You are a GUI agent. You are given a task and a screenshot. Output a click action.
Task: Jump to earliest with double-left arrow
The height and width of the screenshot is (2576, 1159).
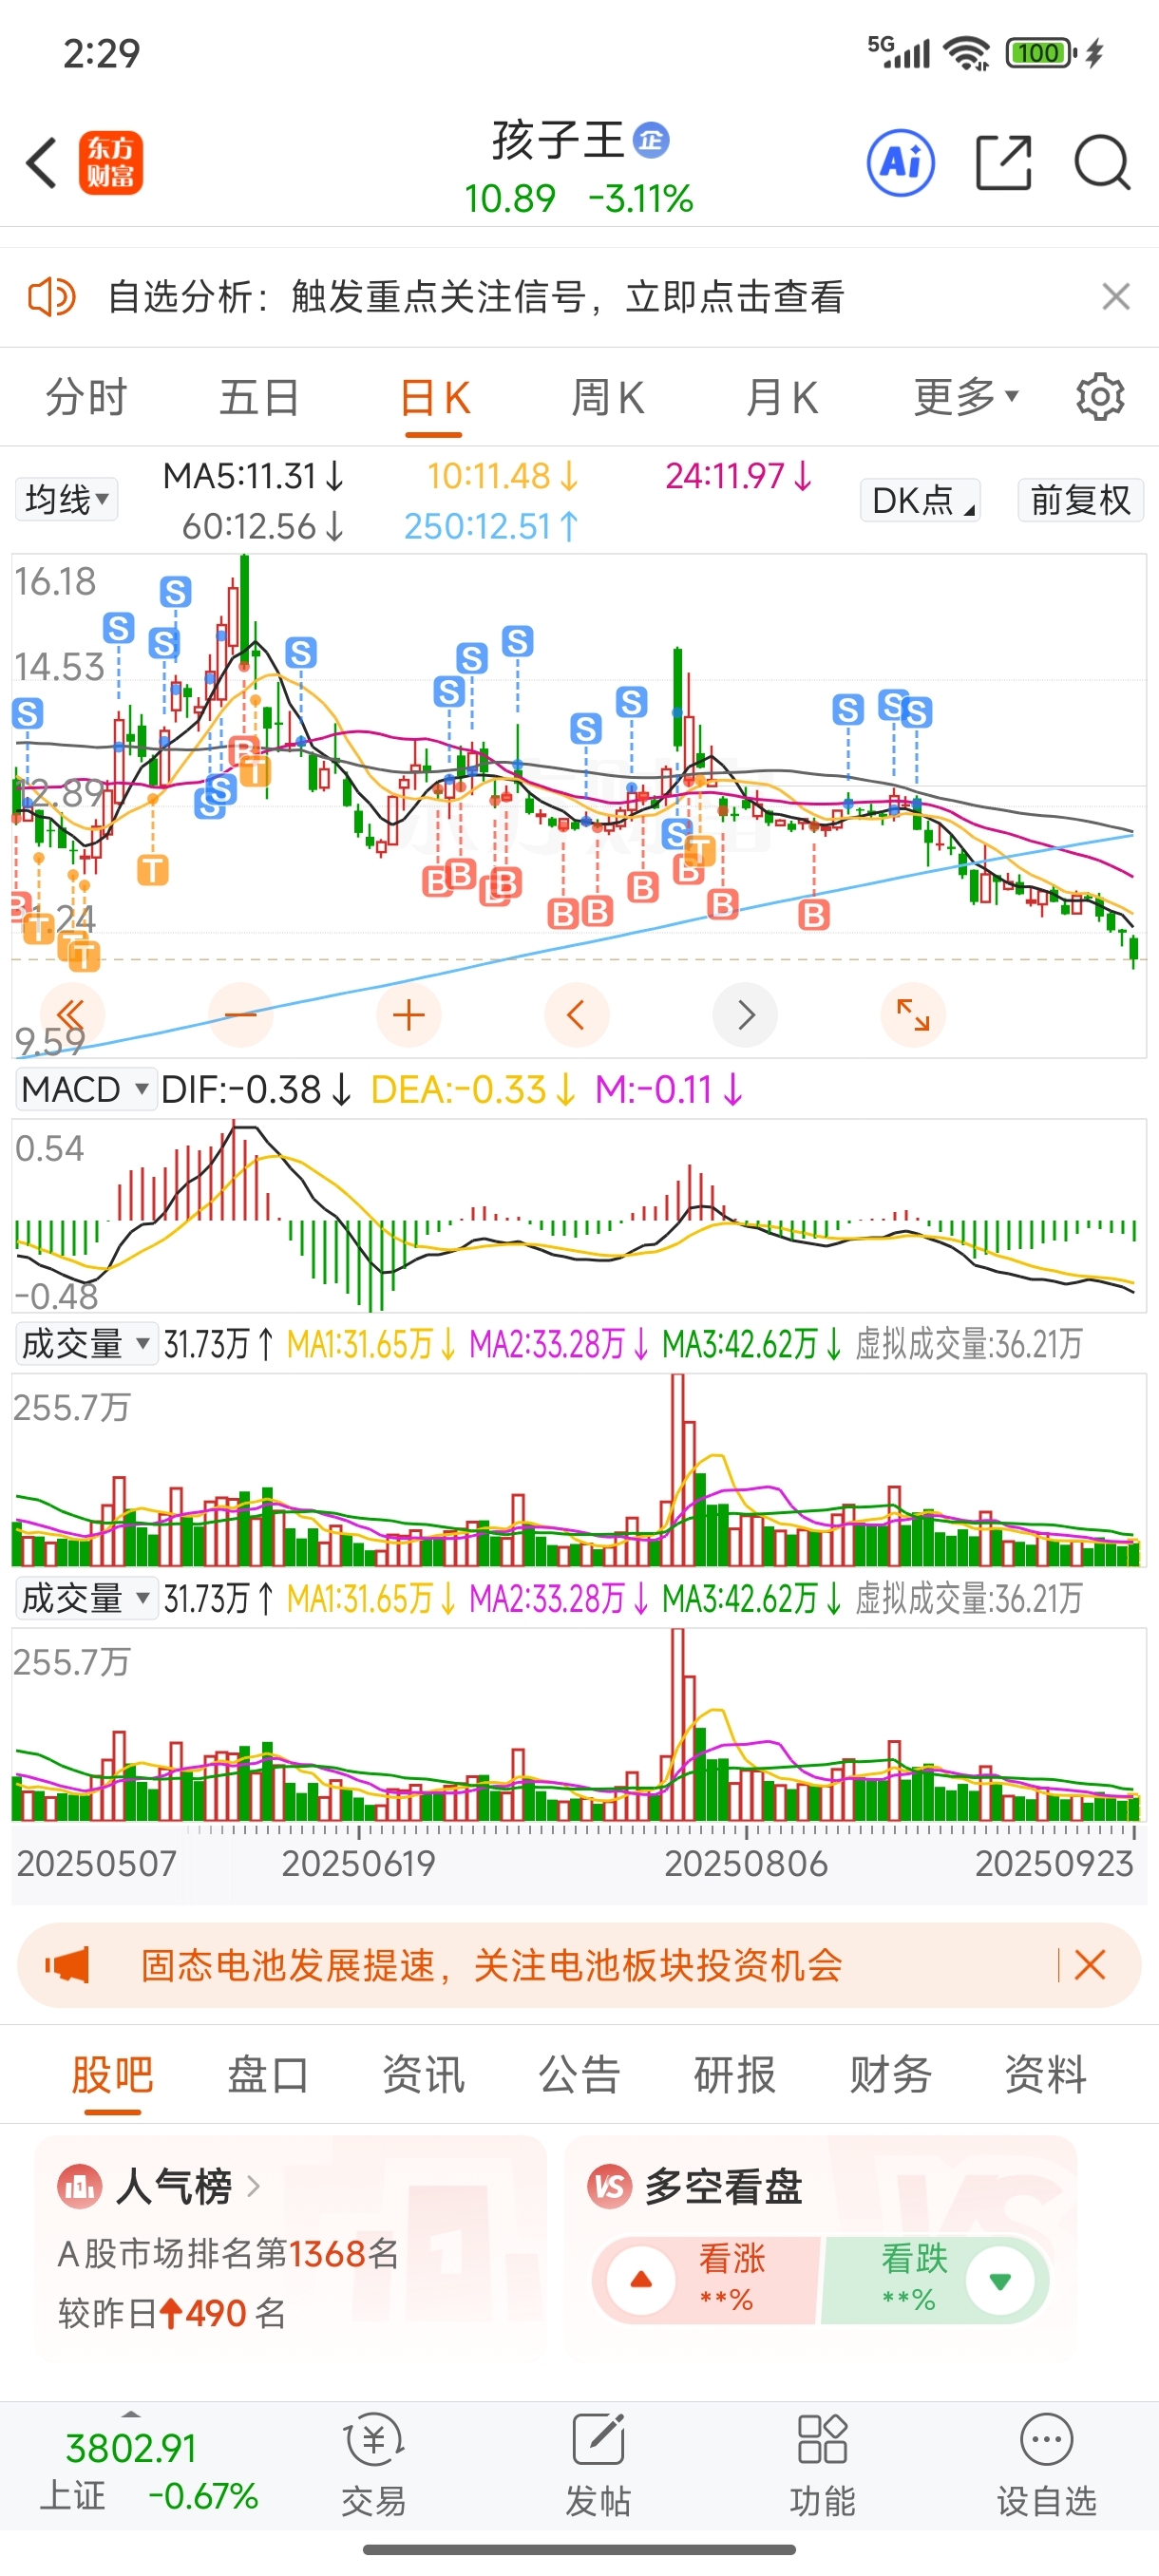(72, 1015)
